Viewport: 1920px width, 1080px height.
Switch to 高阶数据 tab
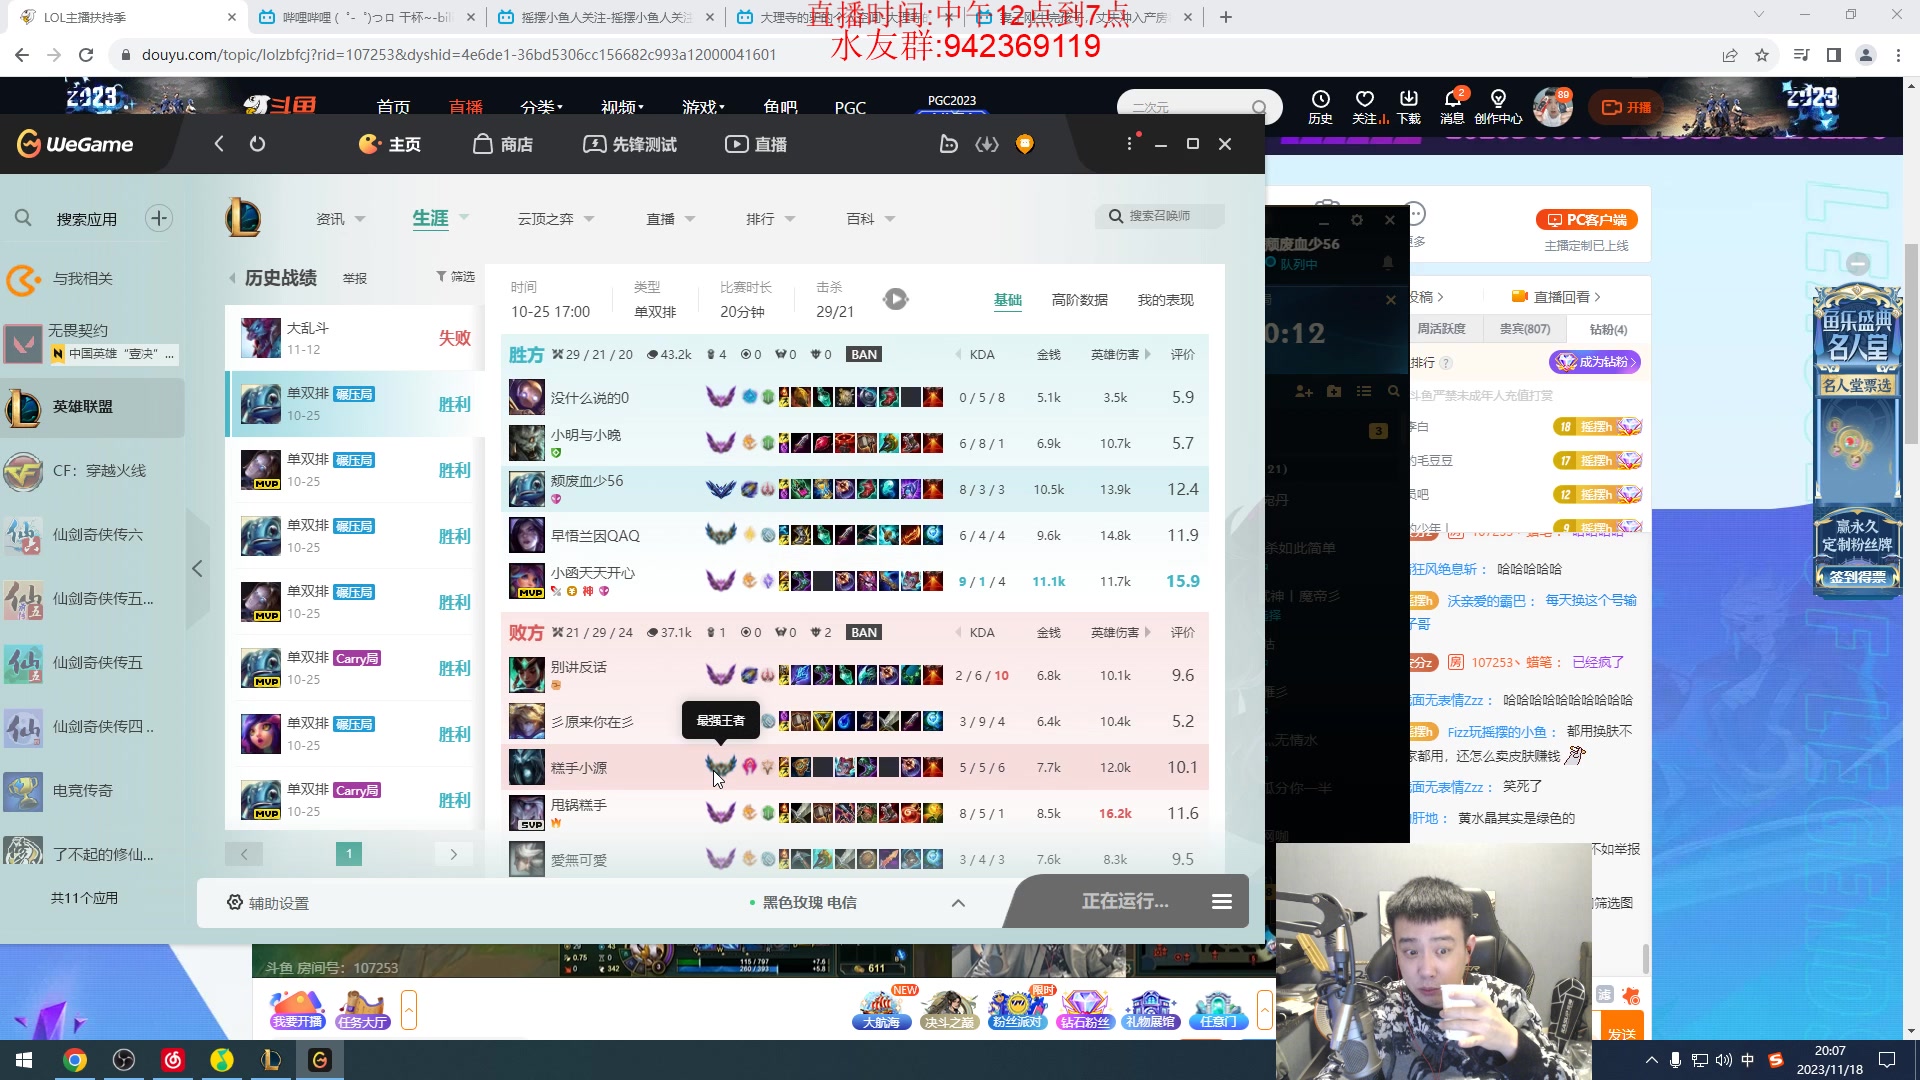click(x=1079, y=300)
